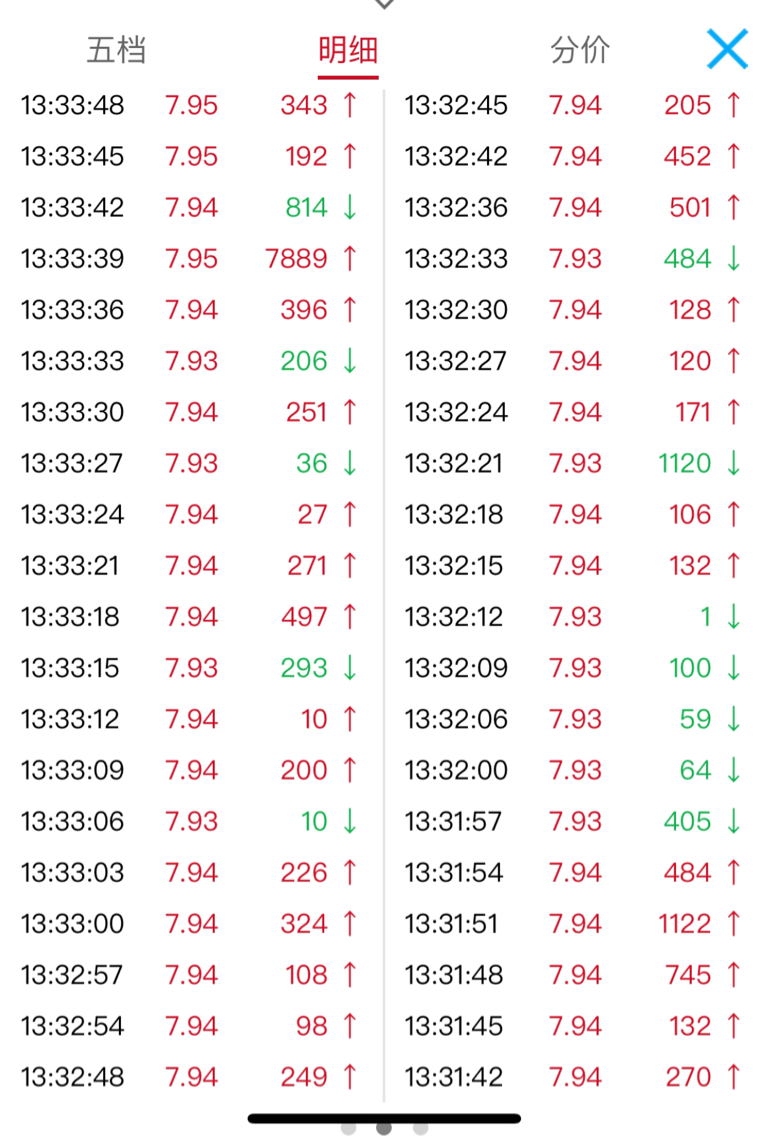Collapse panel using top chevron arrow
This screenshot has height=1140, width=768.
coord(384,4)
